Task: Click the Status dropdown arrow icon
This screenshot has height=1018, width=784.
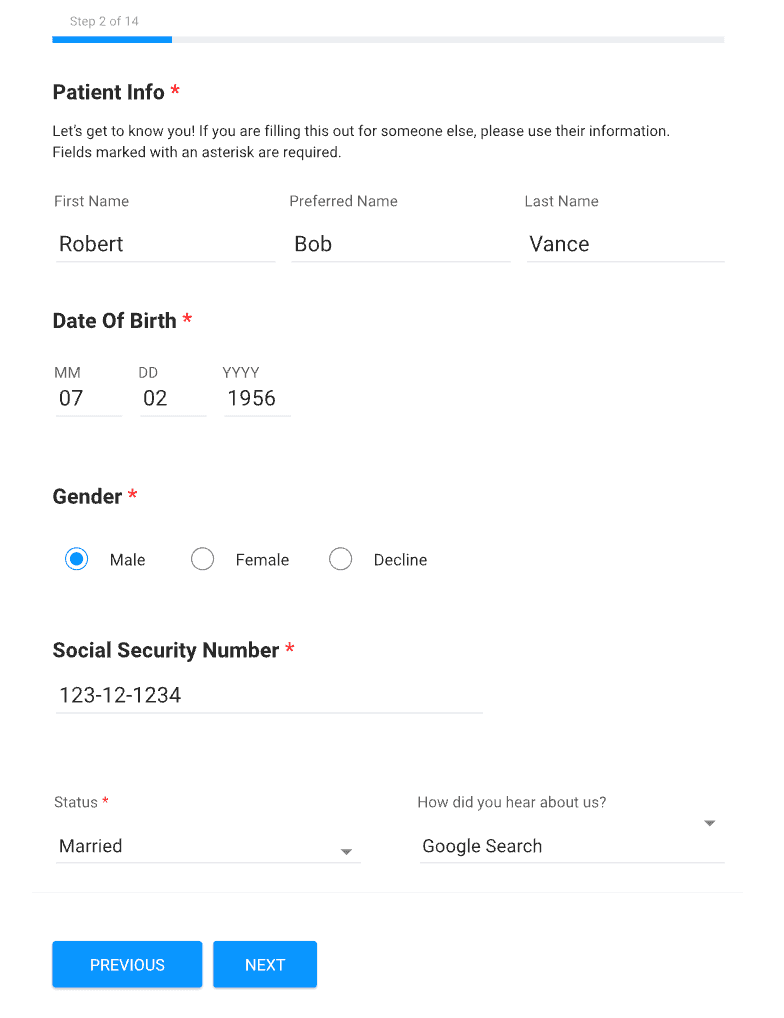Action: 347,852
